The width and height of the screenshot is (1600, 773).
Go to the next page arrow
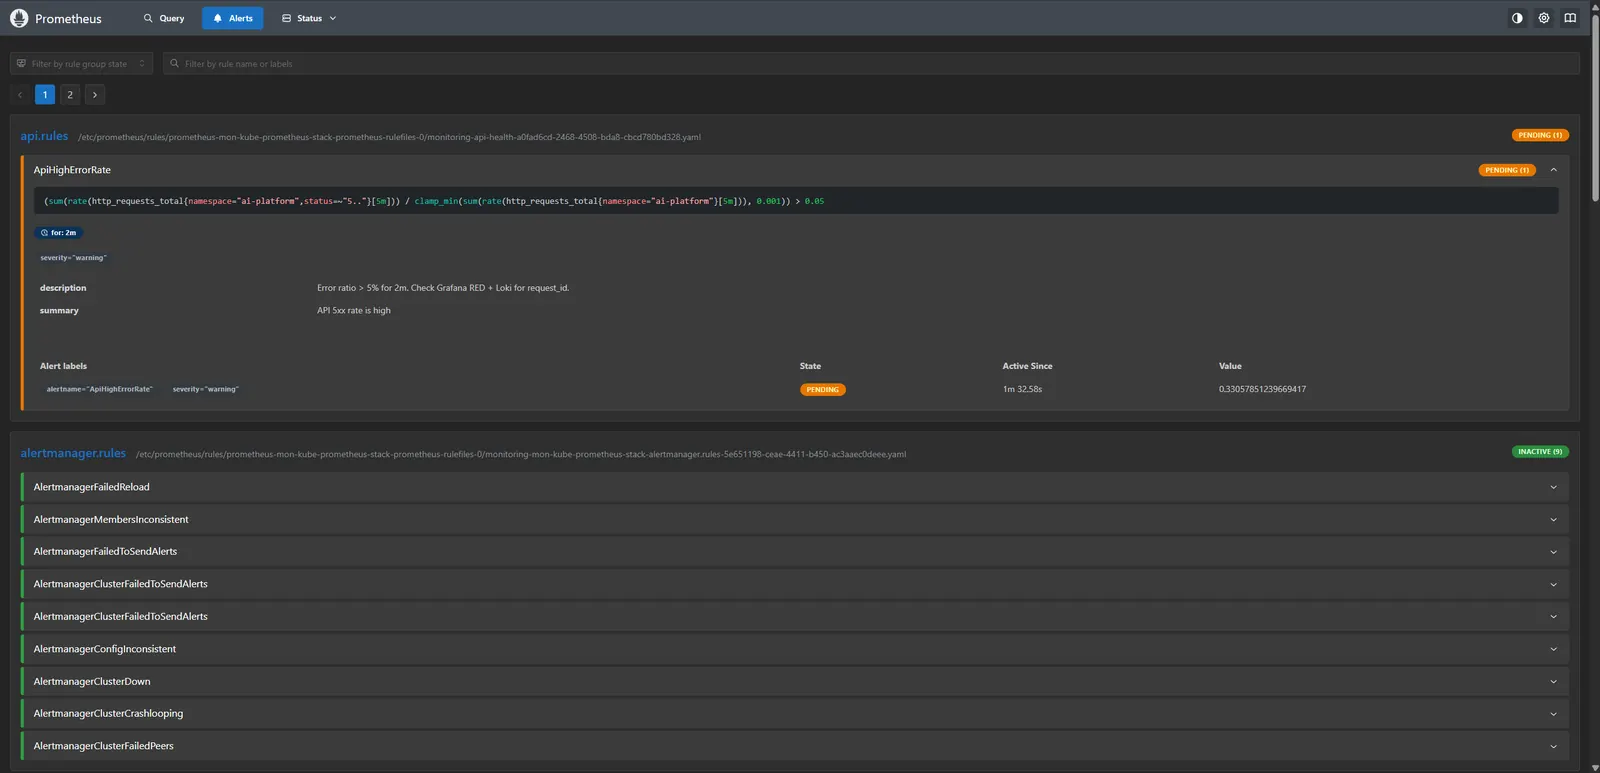click(x=95, y=95)
